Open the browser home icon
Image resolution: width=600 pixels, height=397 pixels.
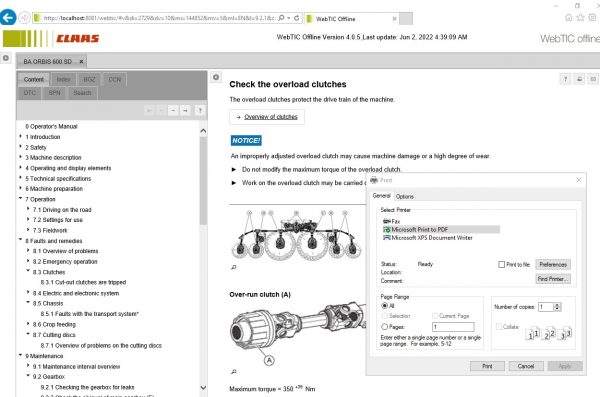(x=569, y=18)
